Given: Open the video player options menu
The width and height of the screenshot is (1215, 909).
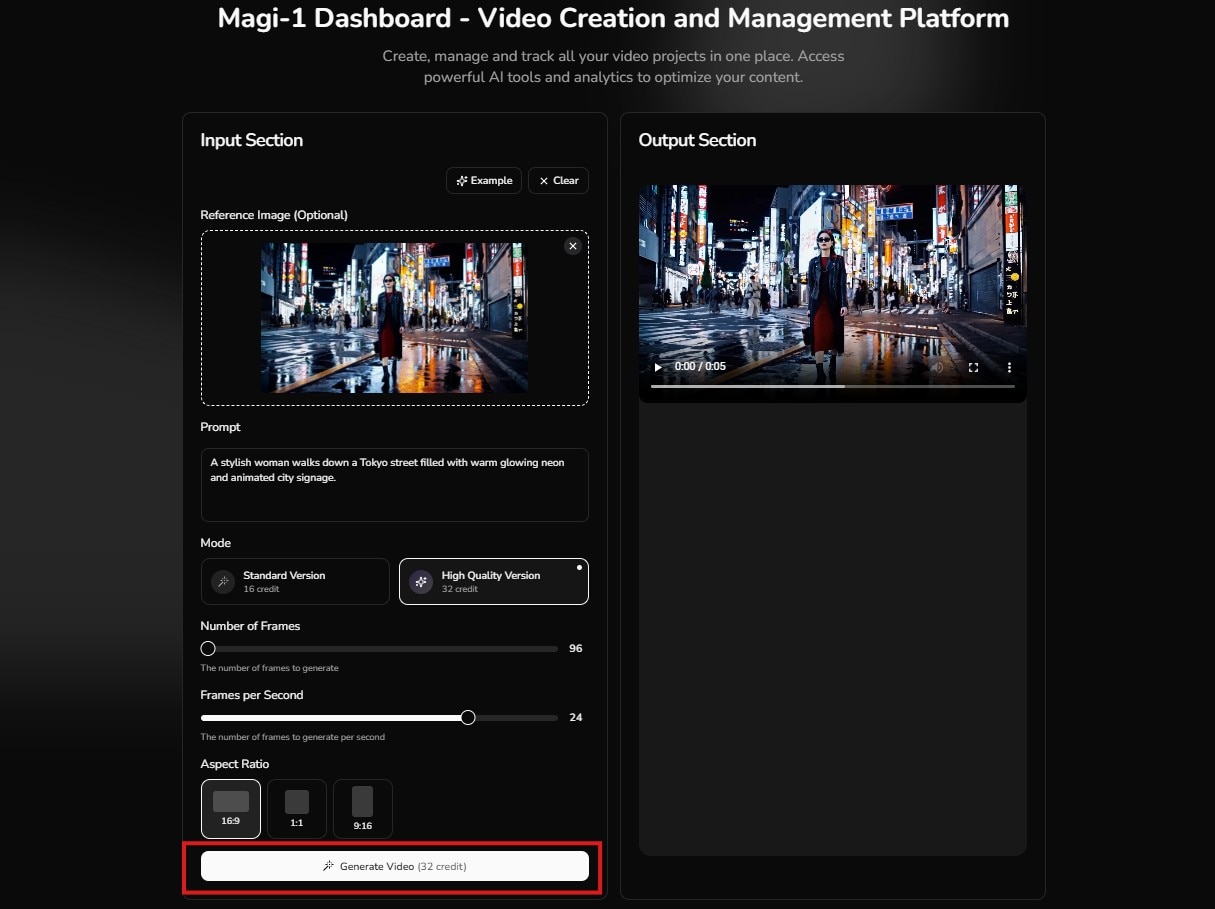Looking at the screenshot, I should click(1009, 367).
